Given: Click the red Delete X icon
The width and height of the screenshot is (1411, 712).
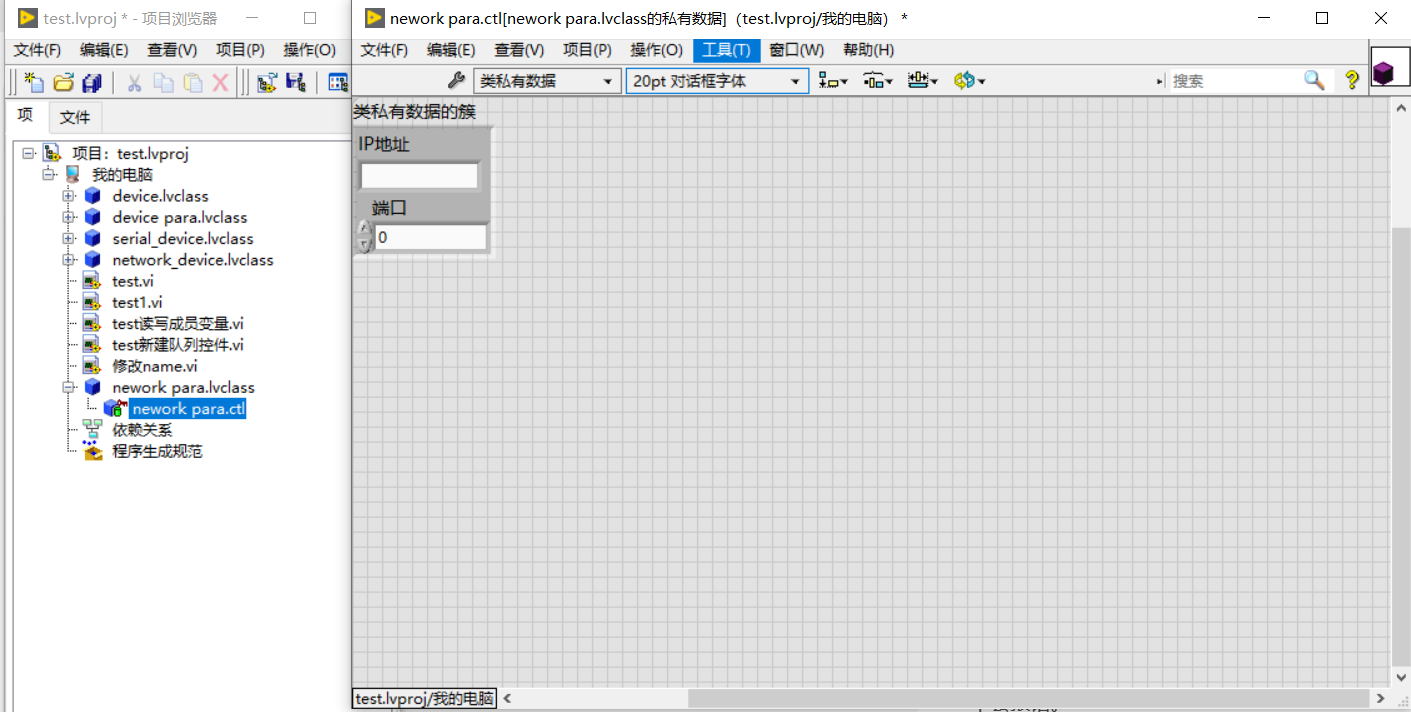Looking at the screenshot, I should click(x=221, y=83).
